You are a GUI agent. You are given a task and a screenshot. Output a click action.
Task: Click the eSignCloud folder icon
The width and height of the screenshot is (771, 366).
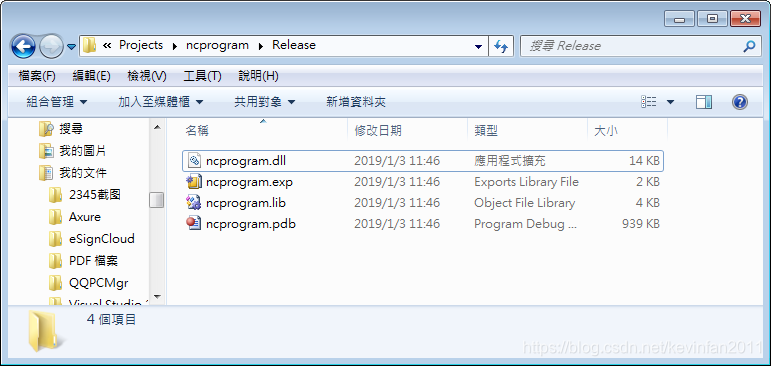(56, 239)
